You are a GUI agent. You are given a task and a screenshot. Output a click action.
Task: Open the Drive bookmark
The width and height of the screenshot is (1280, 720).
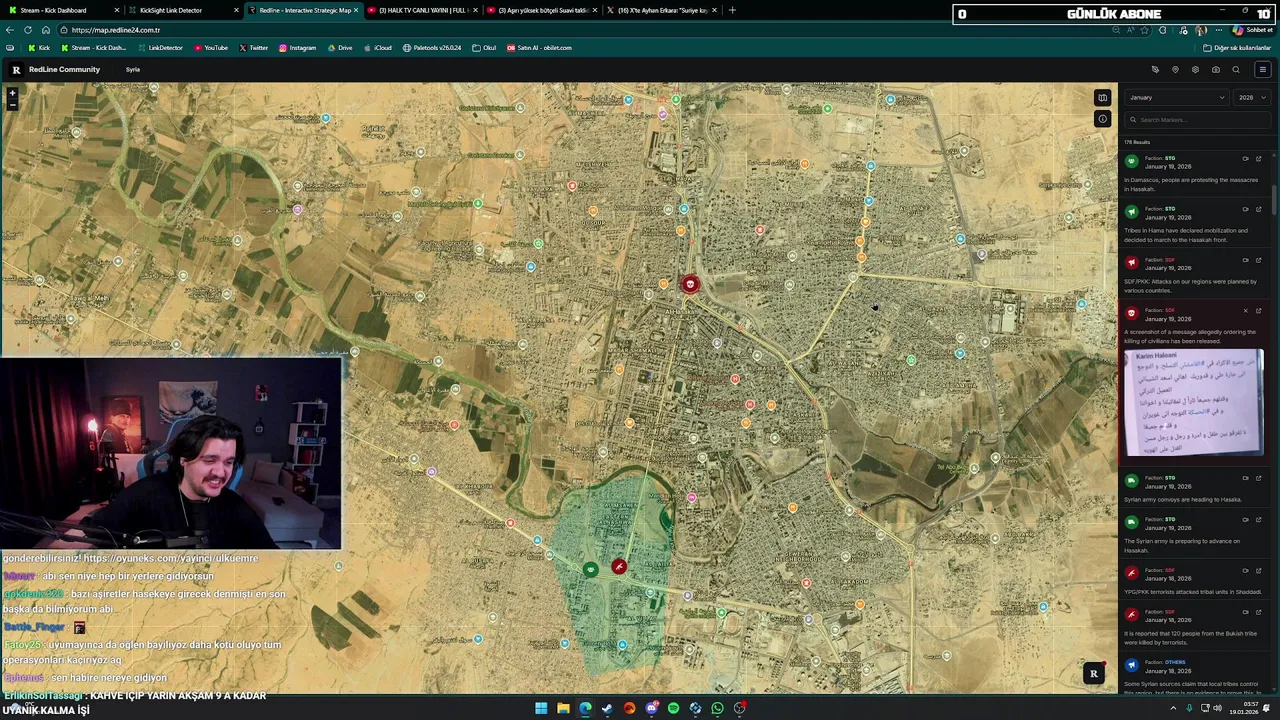coord(340,48)
